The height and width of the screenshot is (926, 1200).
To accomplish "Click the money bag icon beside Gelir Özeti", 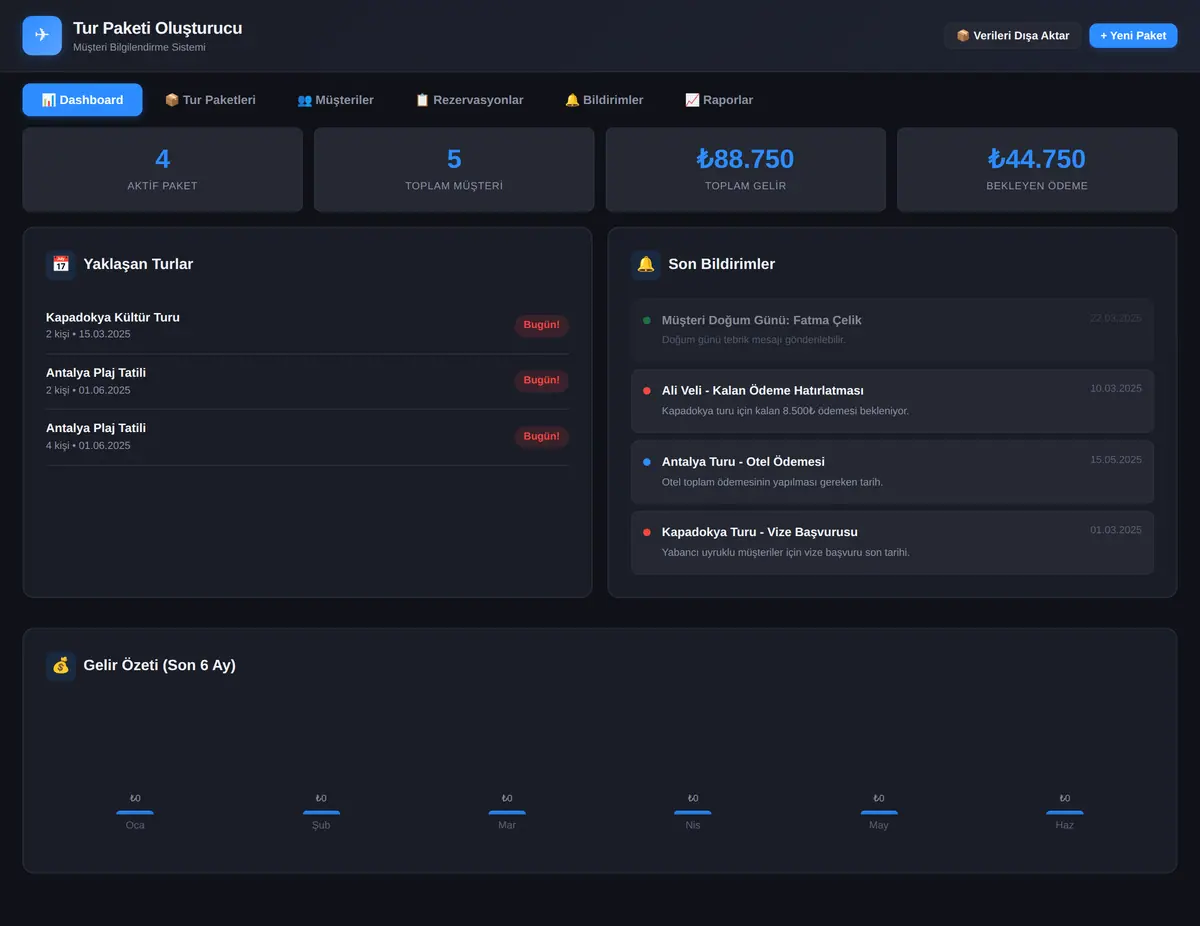I will (x=61, y=665).
